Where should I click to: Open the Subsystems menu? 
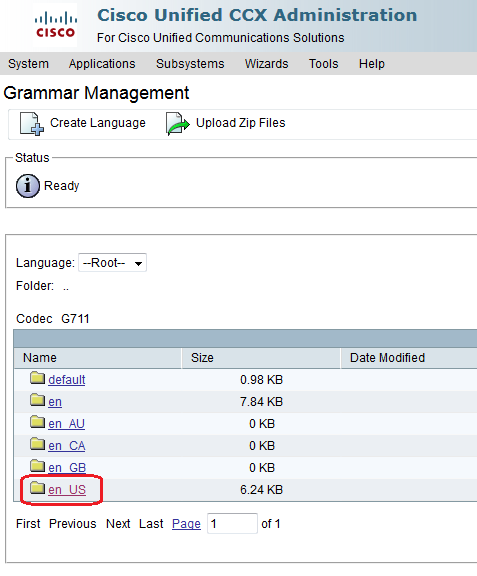click(190, 64)
